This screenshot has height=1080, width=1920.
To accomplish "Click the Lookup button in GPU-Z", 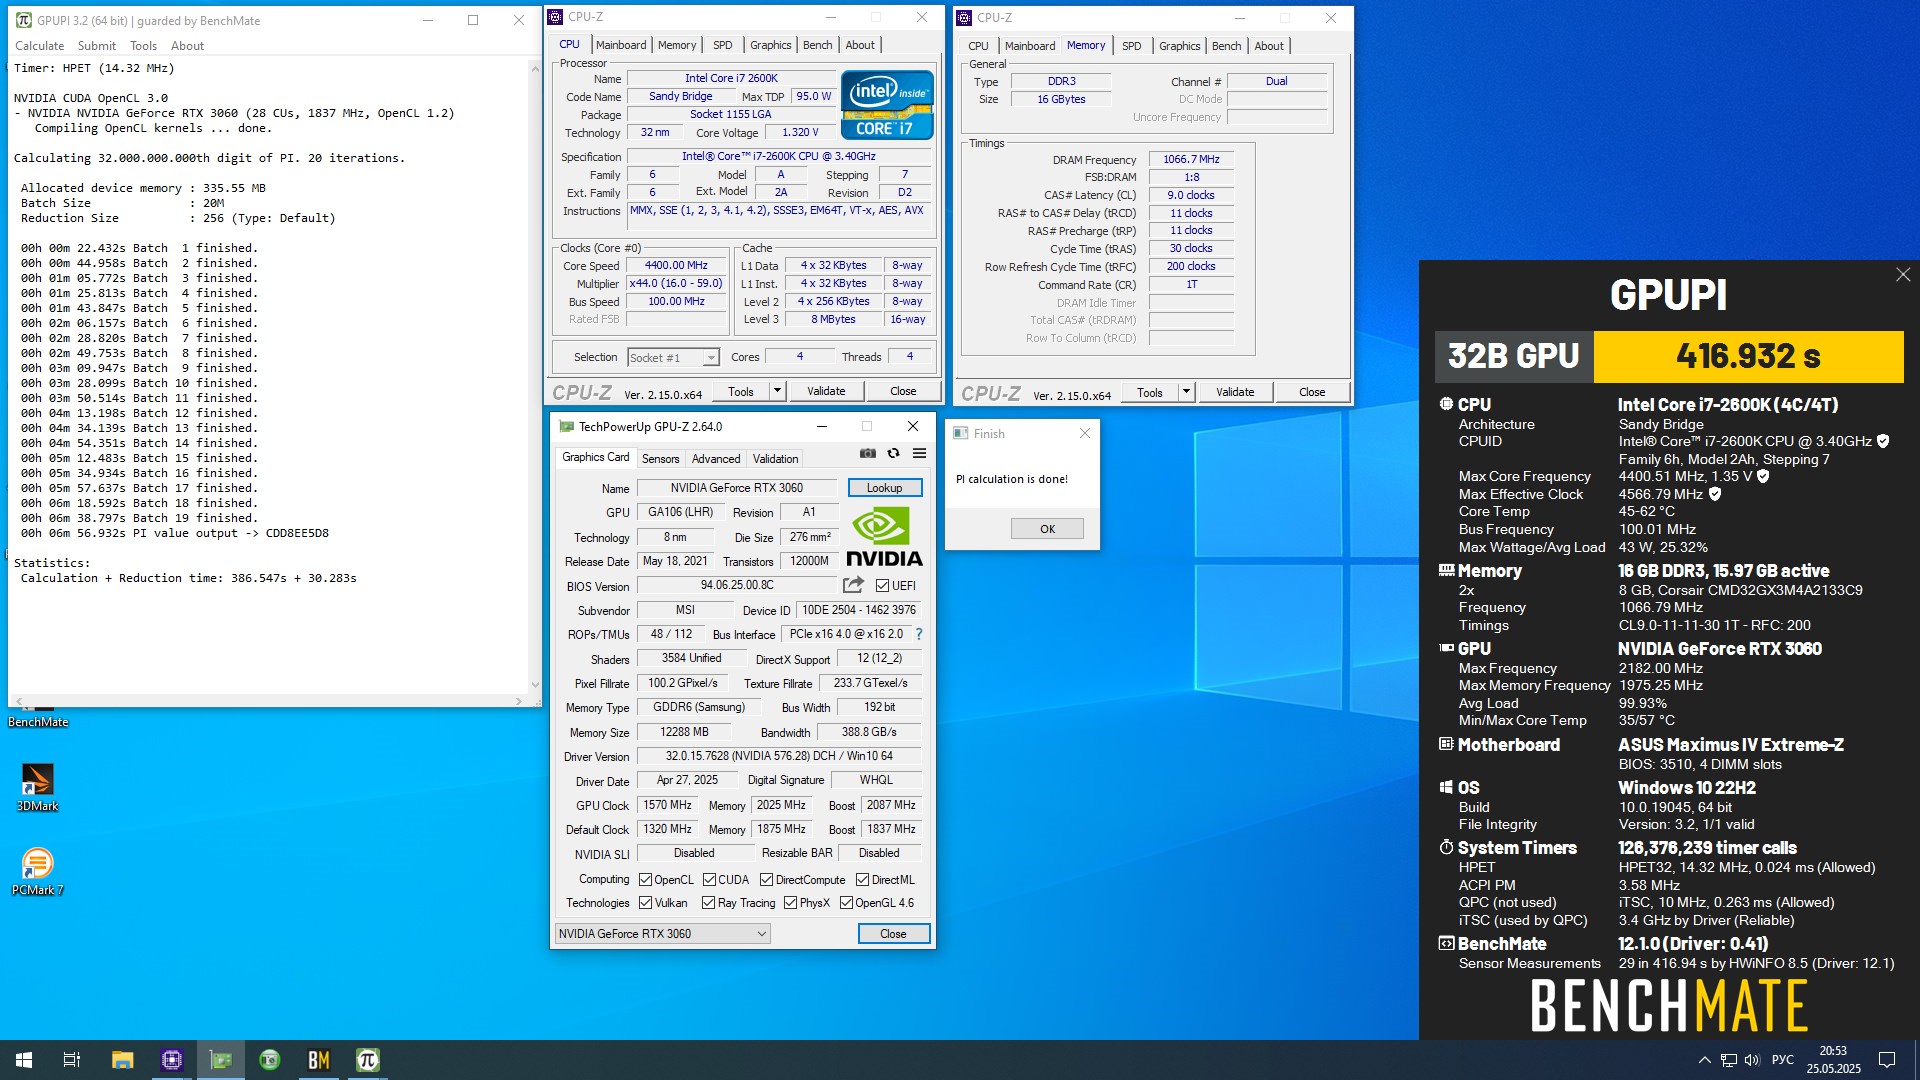I will click(884, 488).
